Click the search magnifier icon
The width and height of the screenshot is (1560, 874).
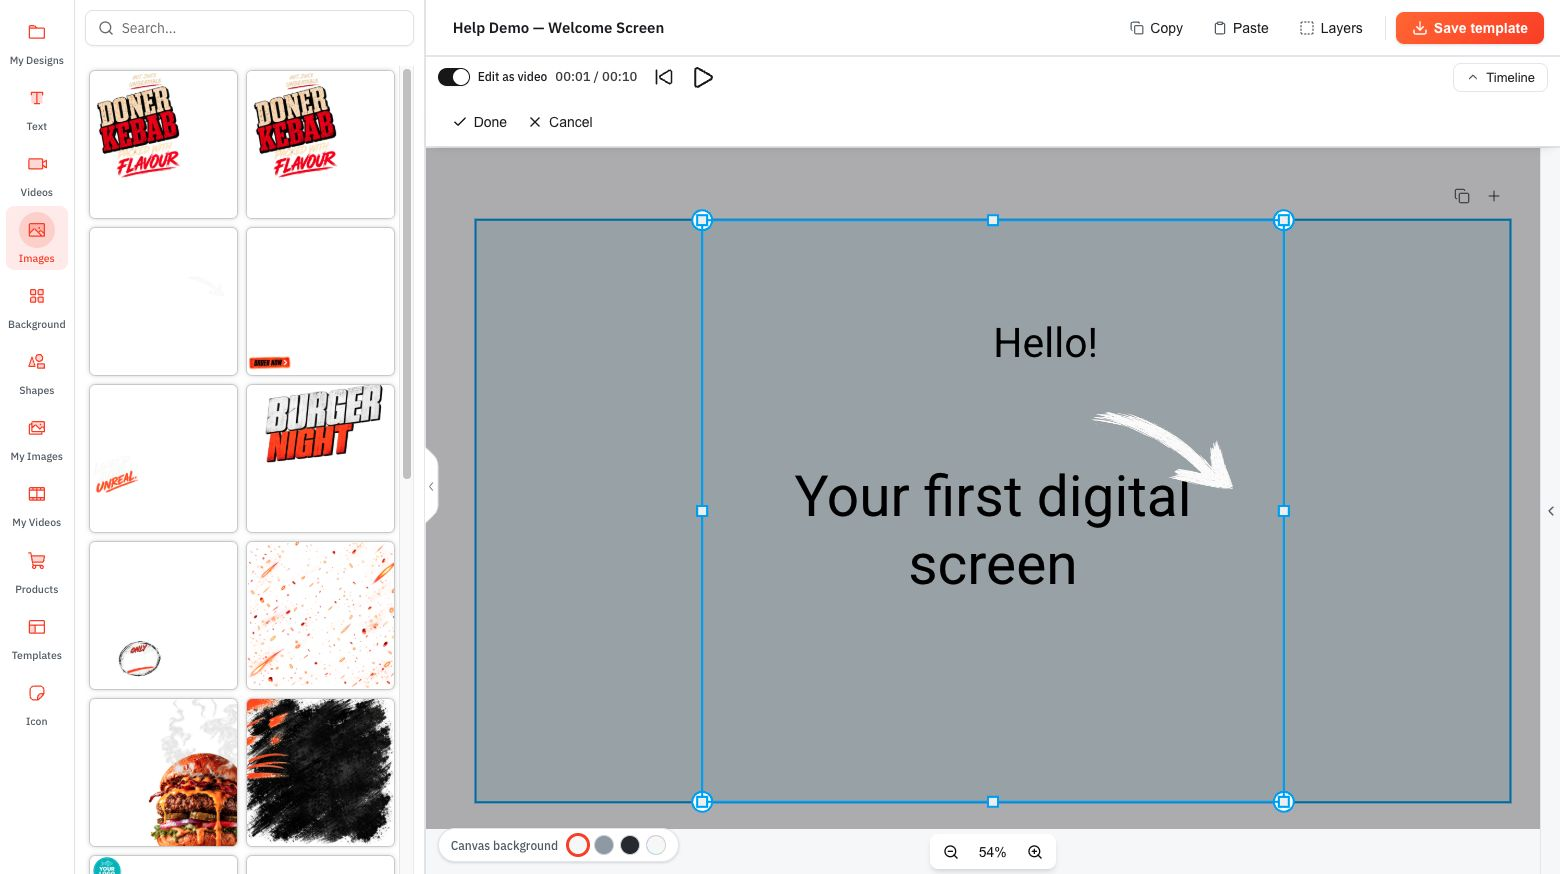click(106, 28)
